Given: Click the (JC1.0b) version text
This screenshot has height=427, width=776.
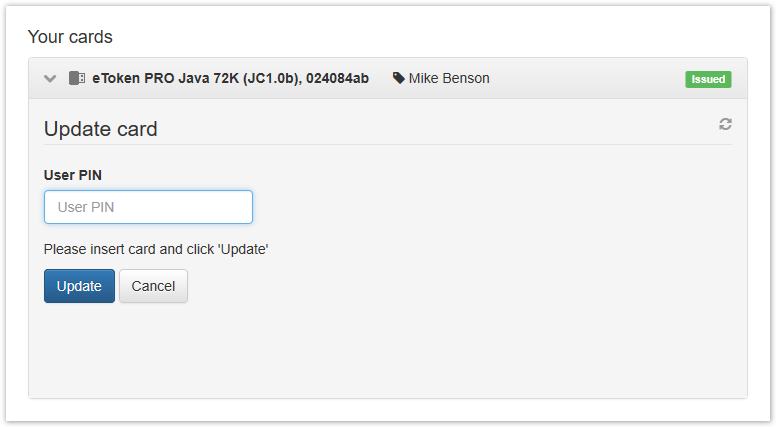Looking at the screenshot, I should pos(270,78).
